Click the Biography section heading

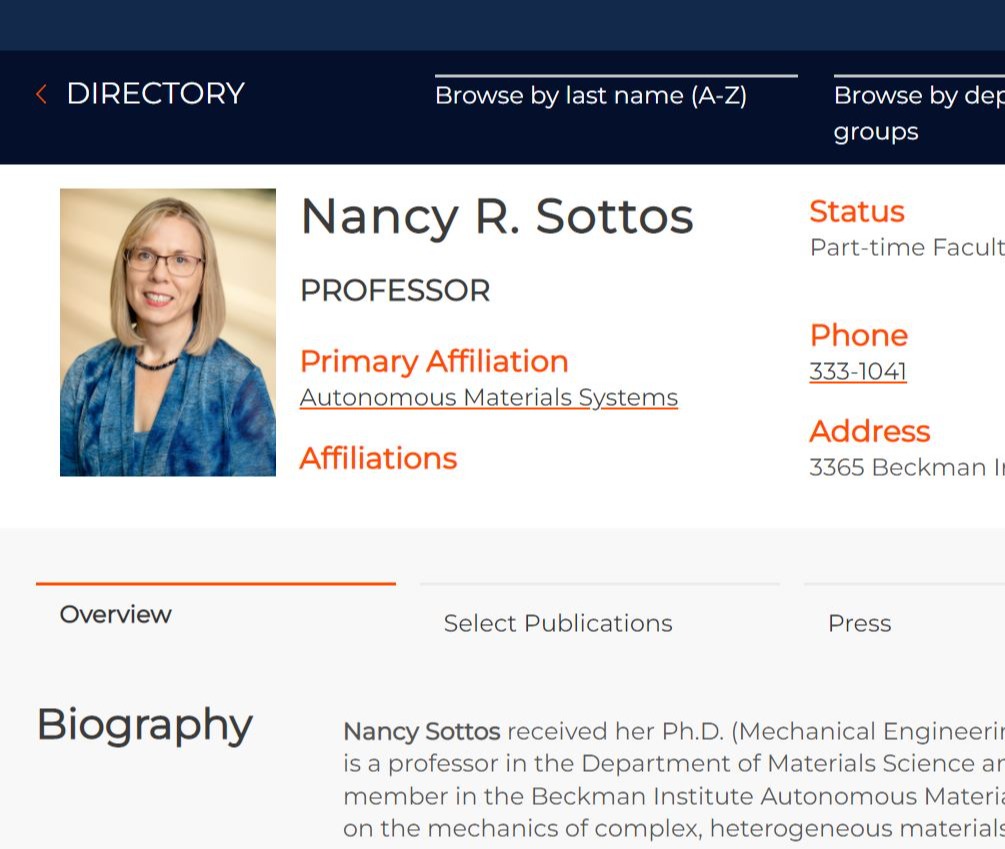point(145,725)
